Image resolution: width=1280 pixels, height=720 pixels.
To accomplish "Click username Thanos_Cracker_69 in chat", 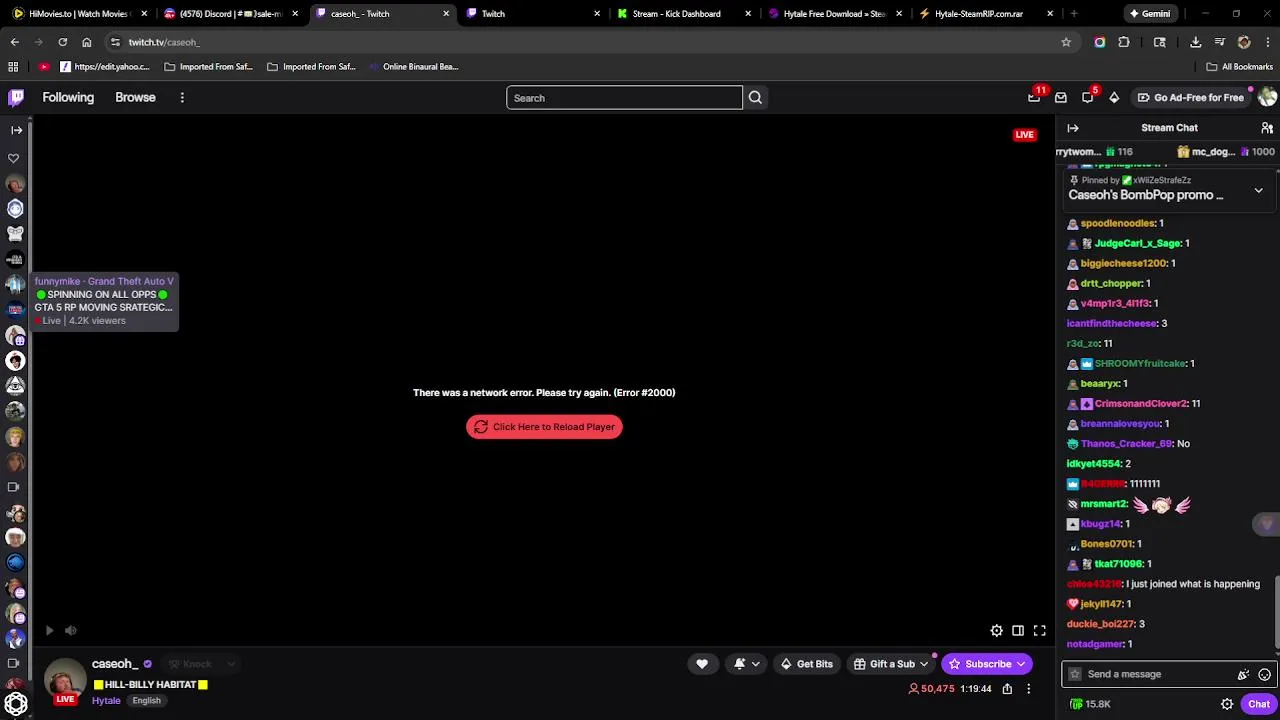I will 1126,444.
